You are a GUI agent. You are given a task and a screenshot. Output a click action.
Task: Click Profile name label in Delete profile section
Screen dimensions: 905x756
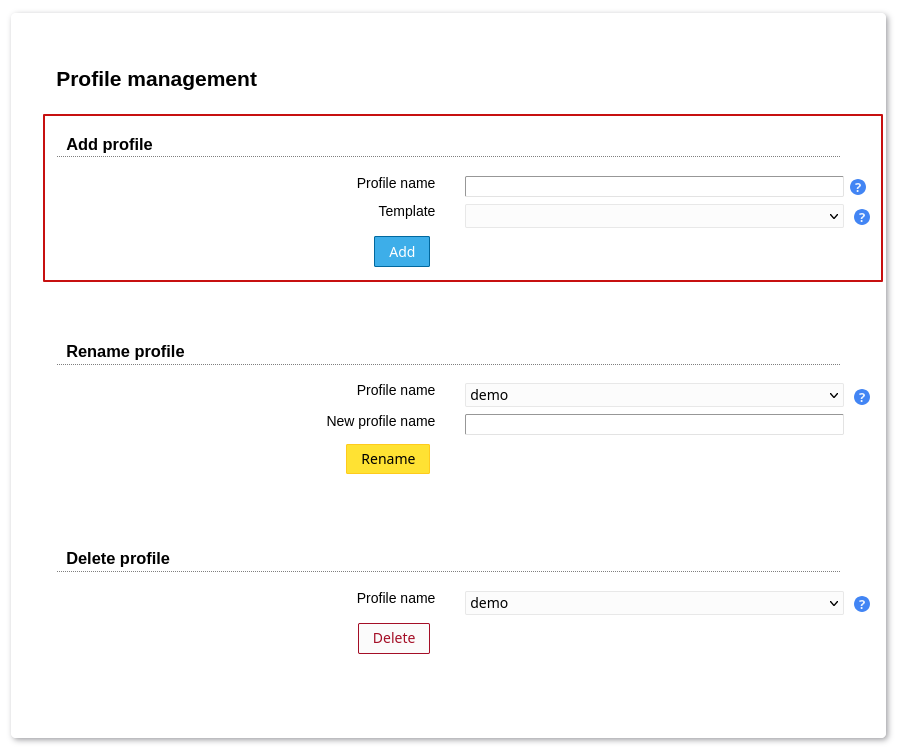[395, 598]
